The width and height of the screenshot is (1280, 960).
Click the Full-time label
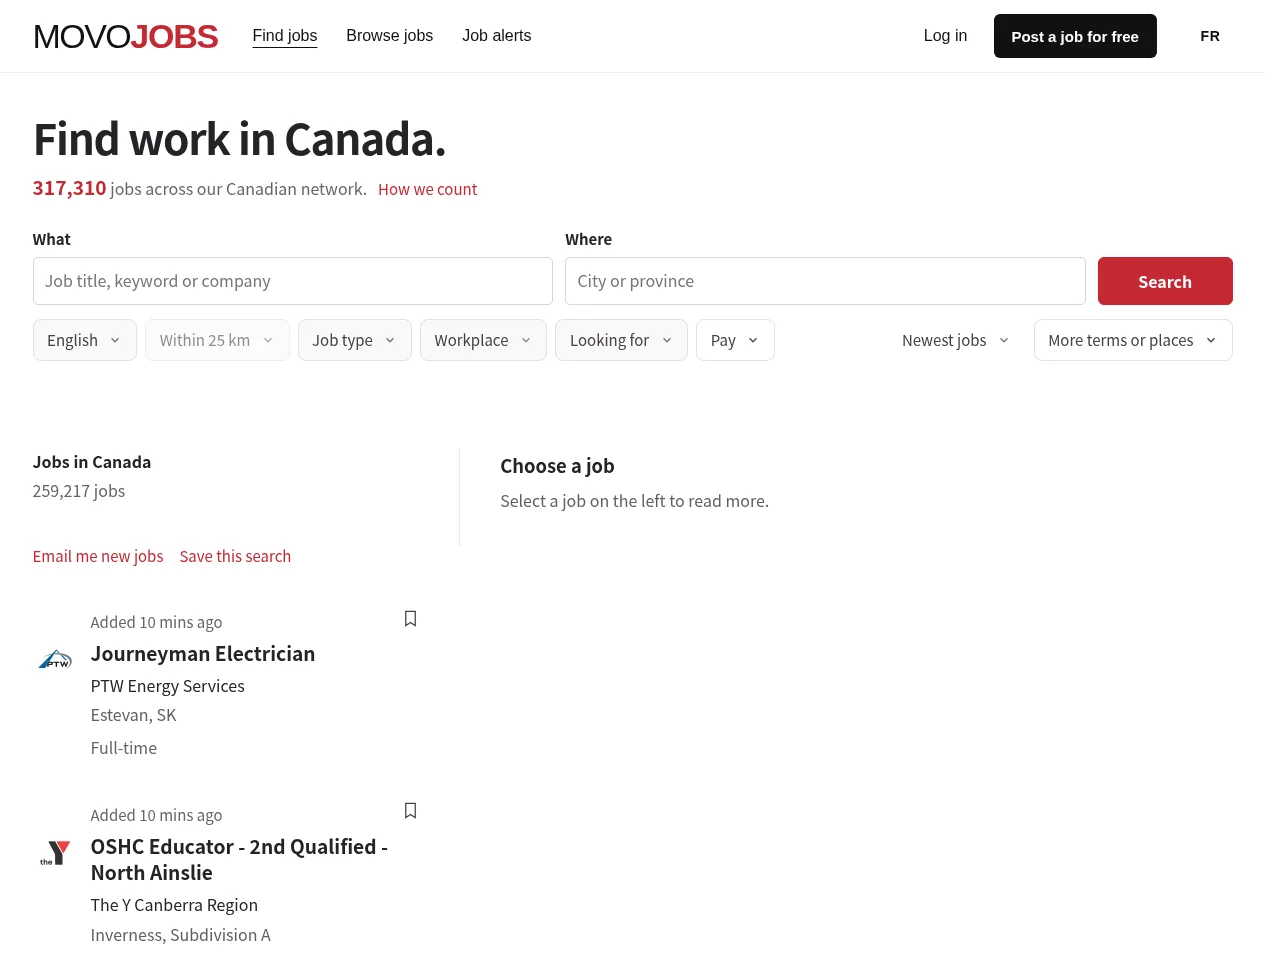click(124, 748)
